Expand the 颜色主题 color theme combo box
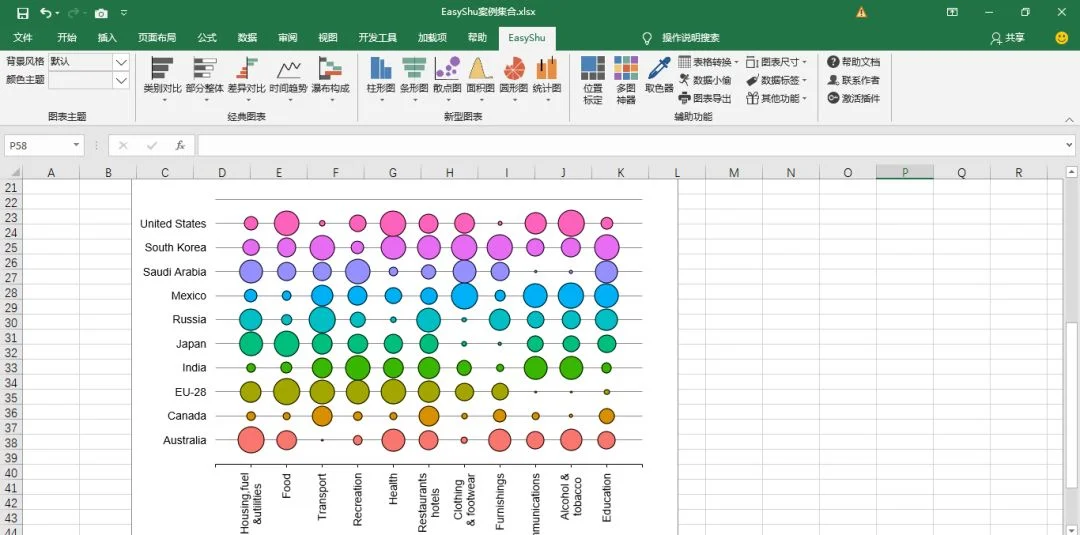The height and width of the screenshot is (535, 1080). click(121, 80)
